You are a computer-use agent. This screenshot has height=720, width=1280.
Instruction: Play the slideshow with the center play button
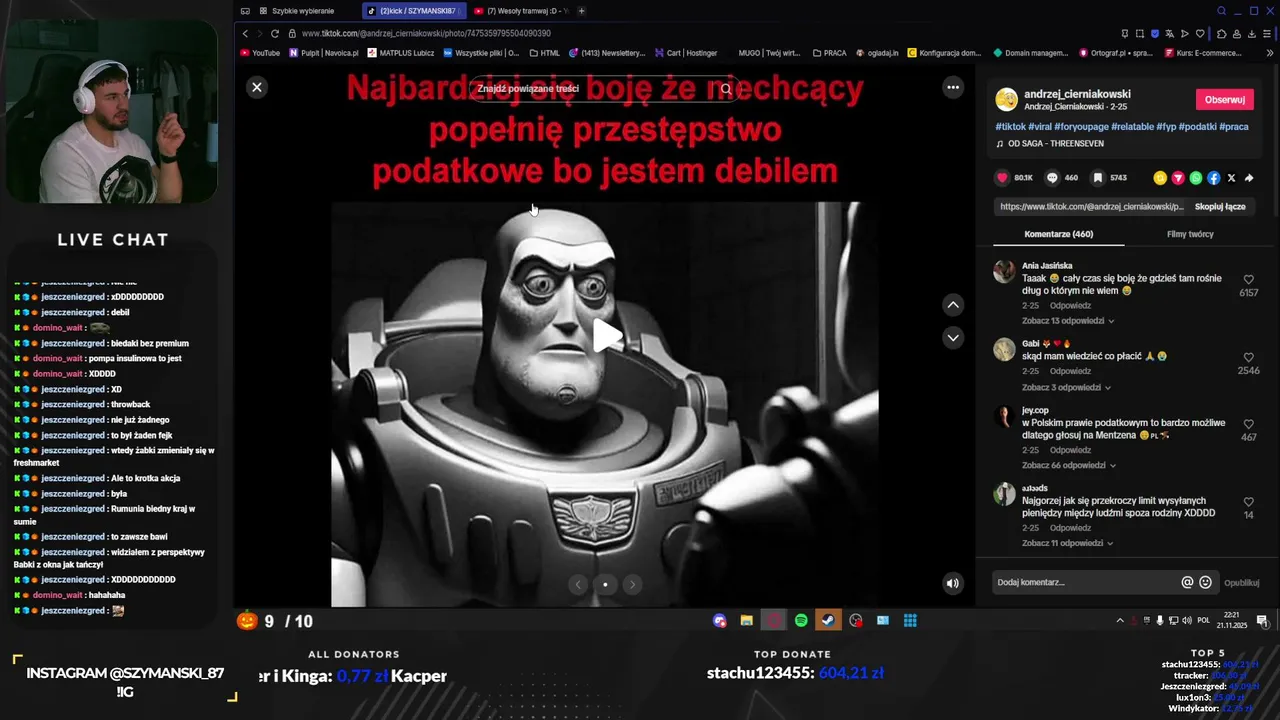coord(606,335)
